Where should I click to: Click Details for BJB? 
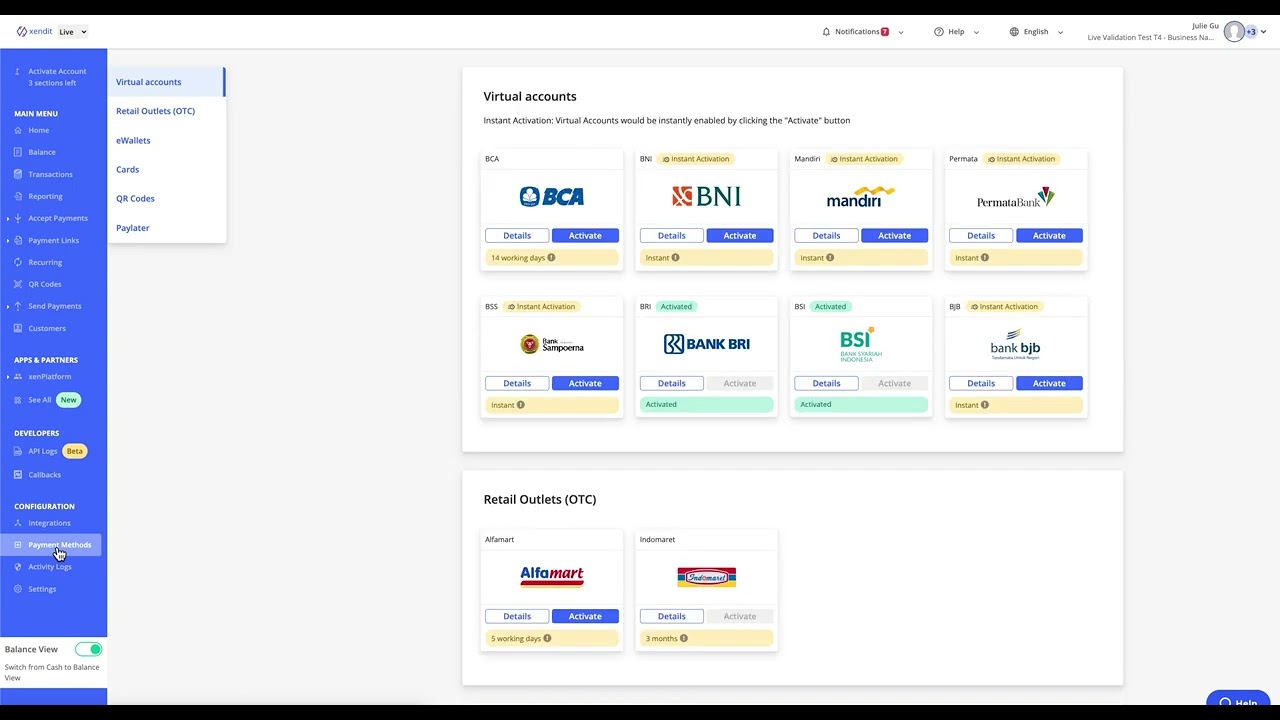coord(981,383)
